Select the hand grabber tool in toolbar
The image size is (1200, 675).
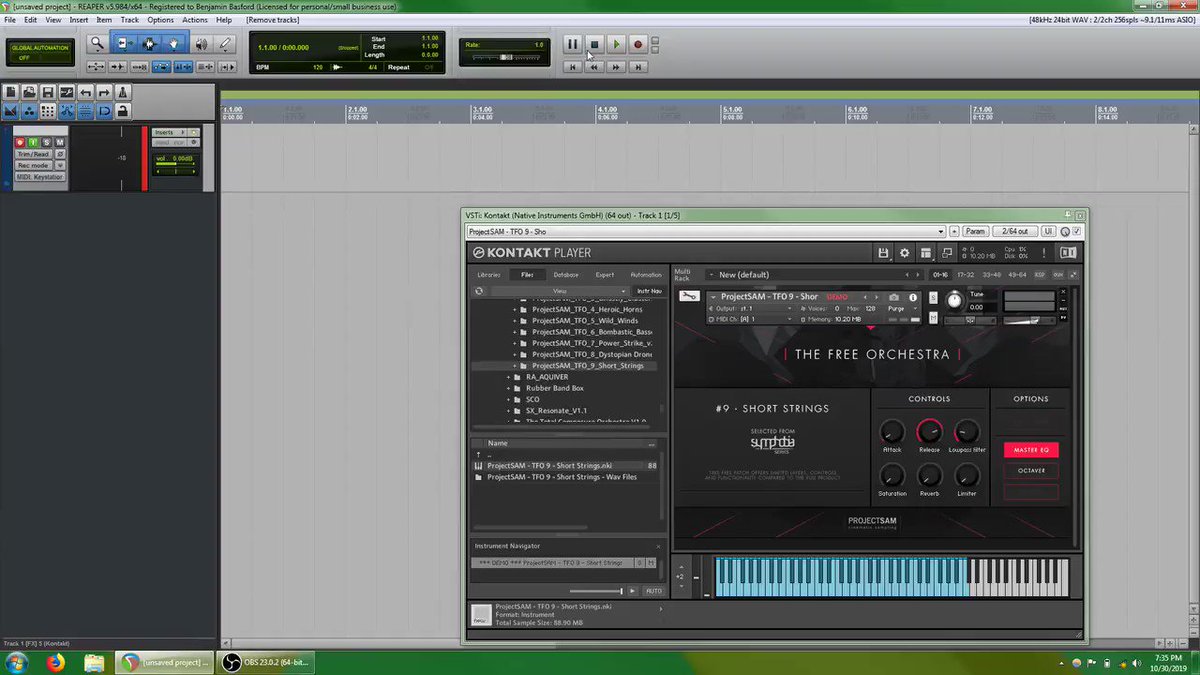tap(174, 44)
